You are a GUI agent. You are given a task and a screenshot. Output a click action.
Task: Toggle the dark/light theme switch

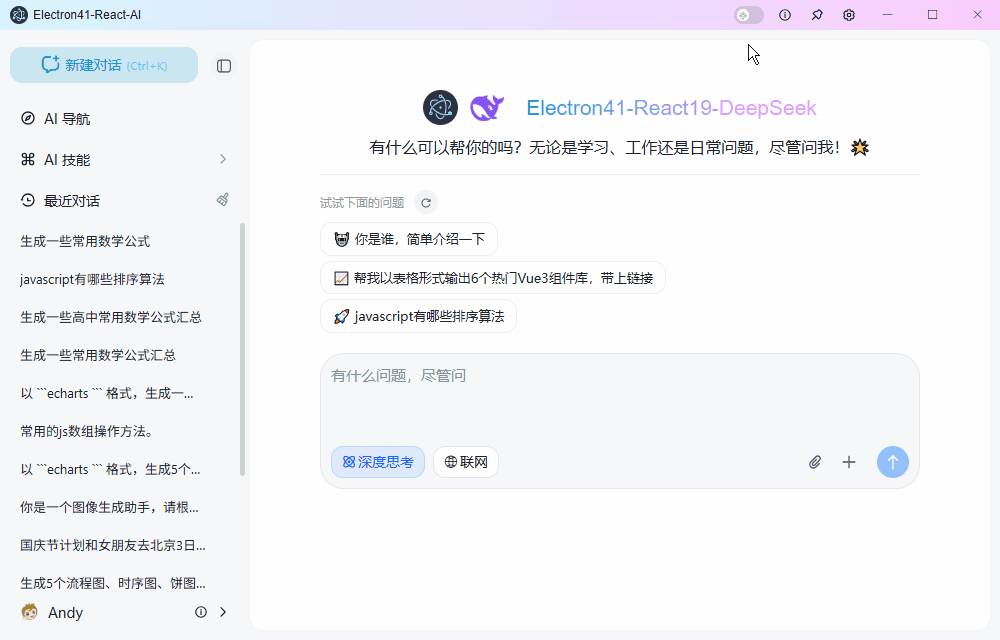(x=749, y=15)
